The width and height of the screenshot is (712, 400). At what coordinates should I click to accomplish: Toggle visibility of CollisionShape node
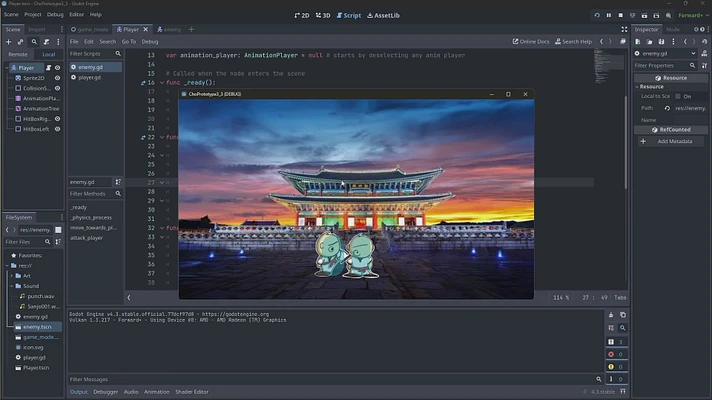pyautogui.click(x=58, y=88)
